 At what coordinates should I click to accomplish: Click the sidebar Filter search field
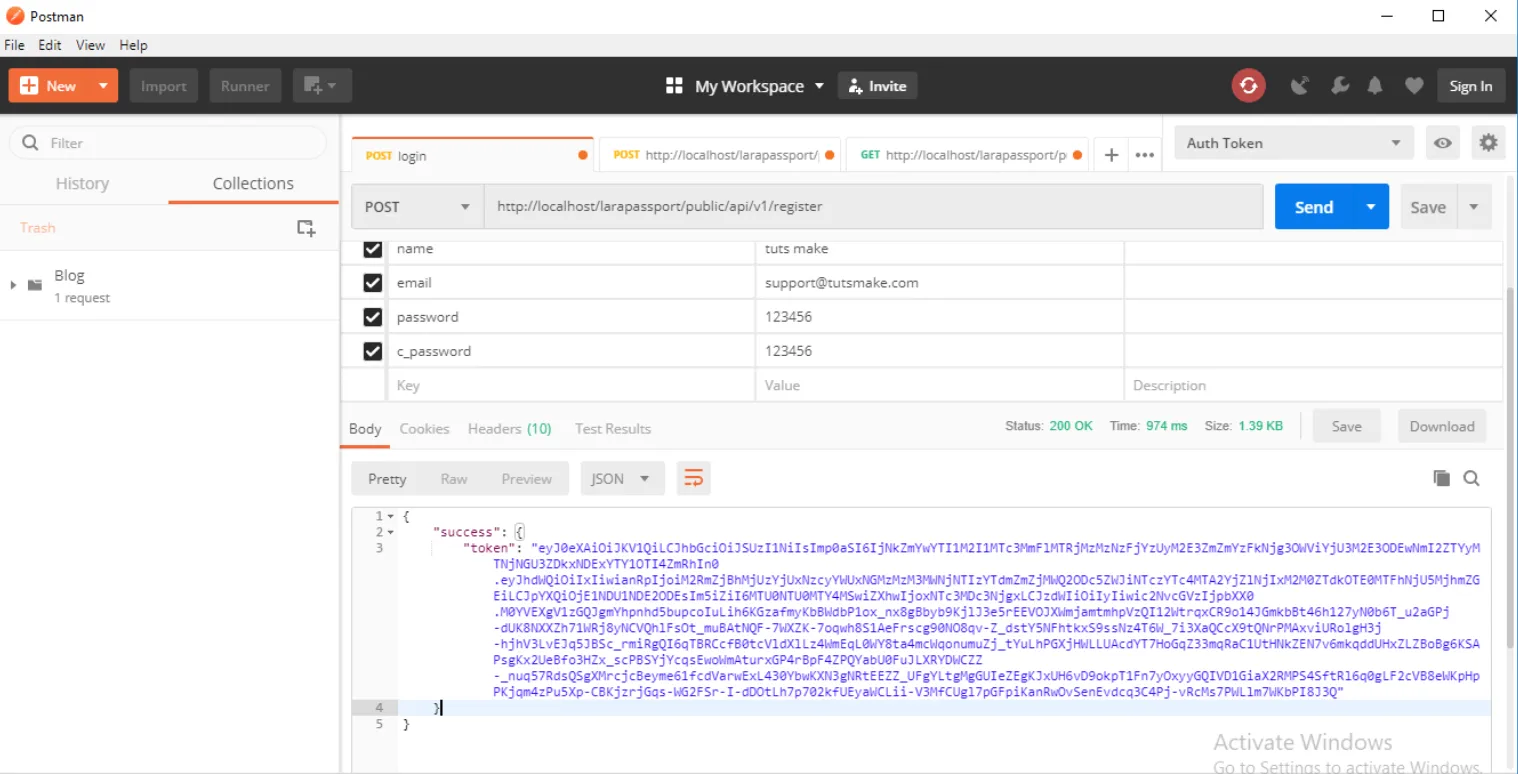click(x=168, y=143)
